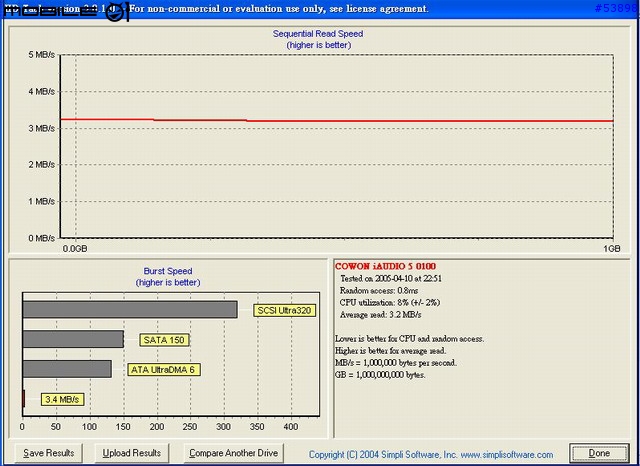
Task: Select the SATA 150 label
Action: pos(164,340)
